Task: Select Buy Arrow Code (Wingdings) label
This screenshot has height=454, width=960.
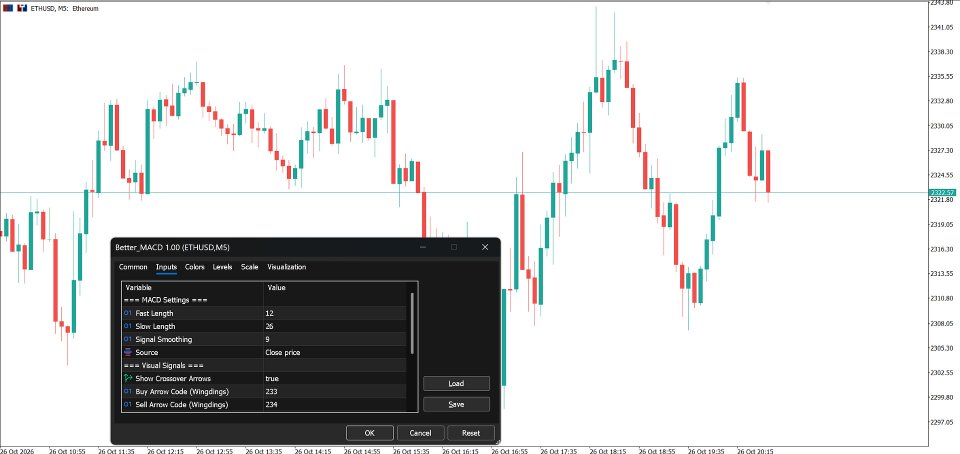Action: (x=181, y=392)
